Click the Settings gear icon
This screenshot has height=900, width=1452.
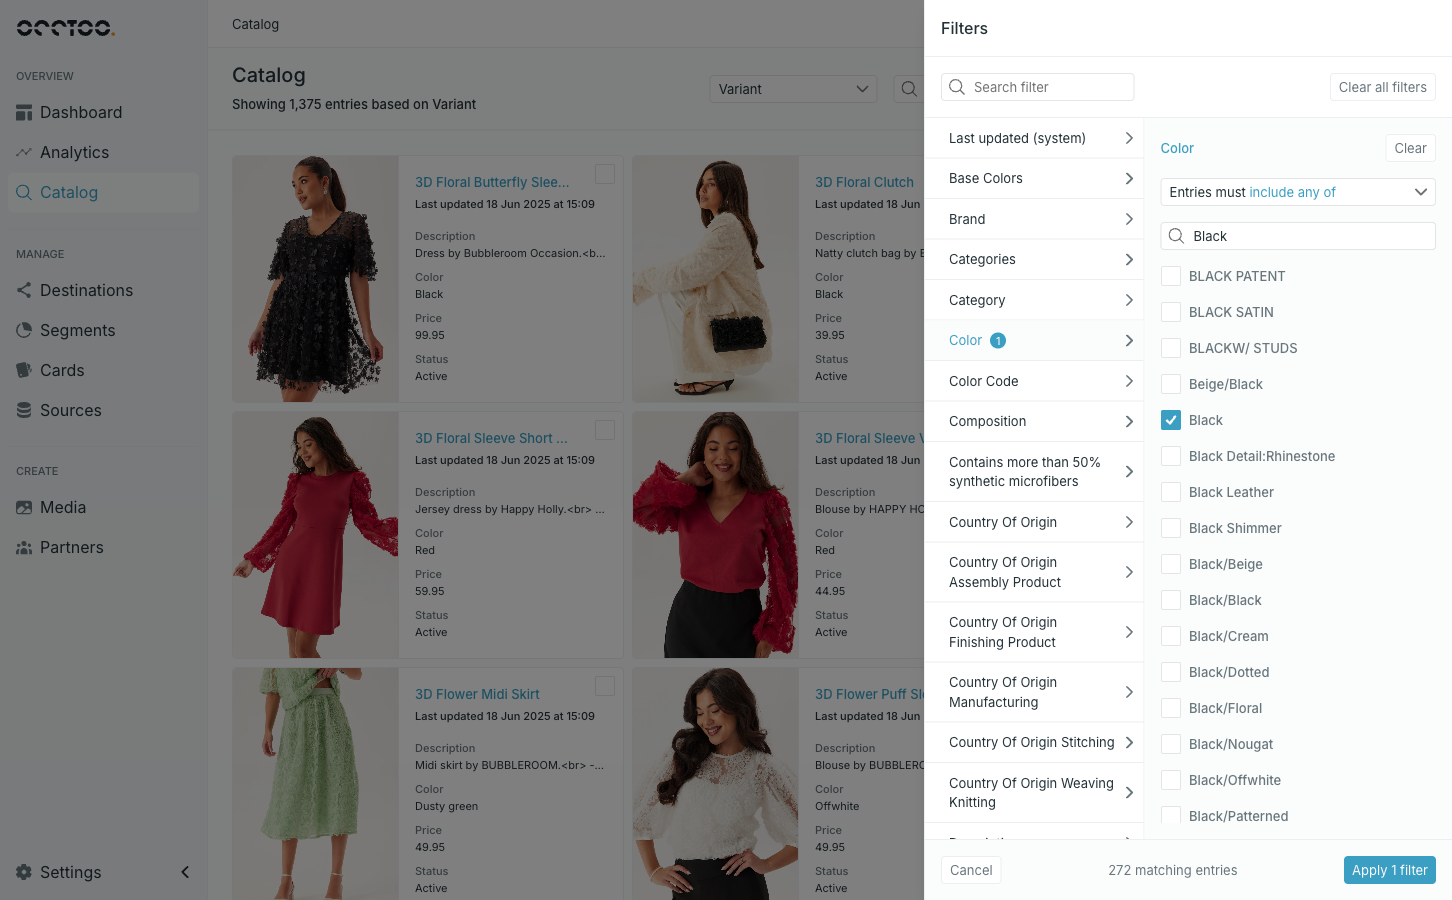[x=24, y=872]
